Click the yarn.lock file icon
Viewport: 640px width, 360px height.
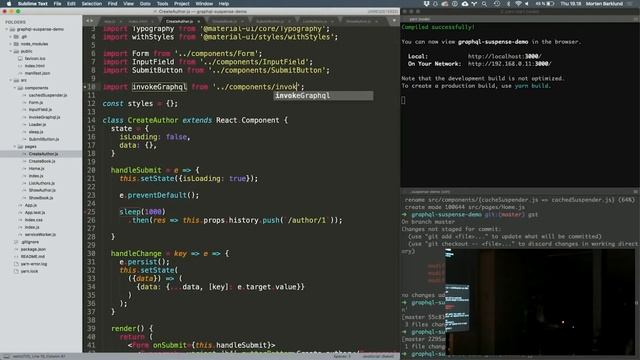pos(16,271)
